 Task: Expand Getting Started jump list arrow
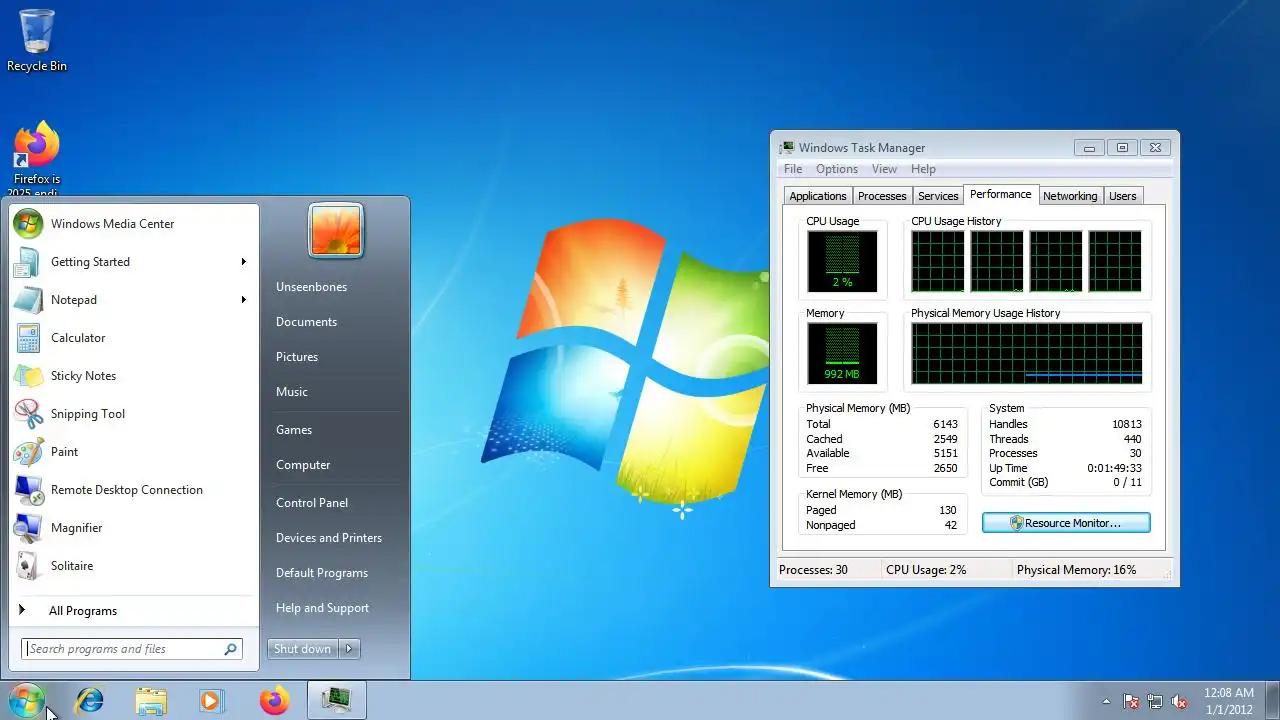pos(243,262)
